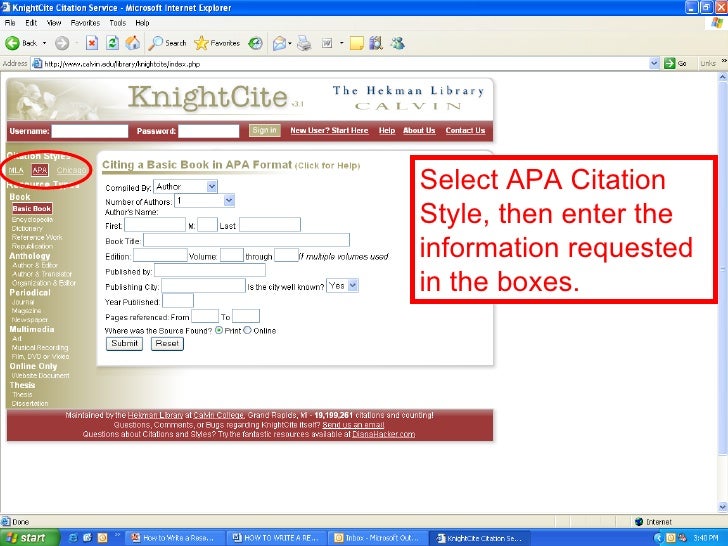Click the author First name field
The width and height of the screenshot is (728, 546).
155,225
